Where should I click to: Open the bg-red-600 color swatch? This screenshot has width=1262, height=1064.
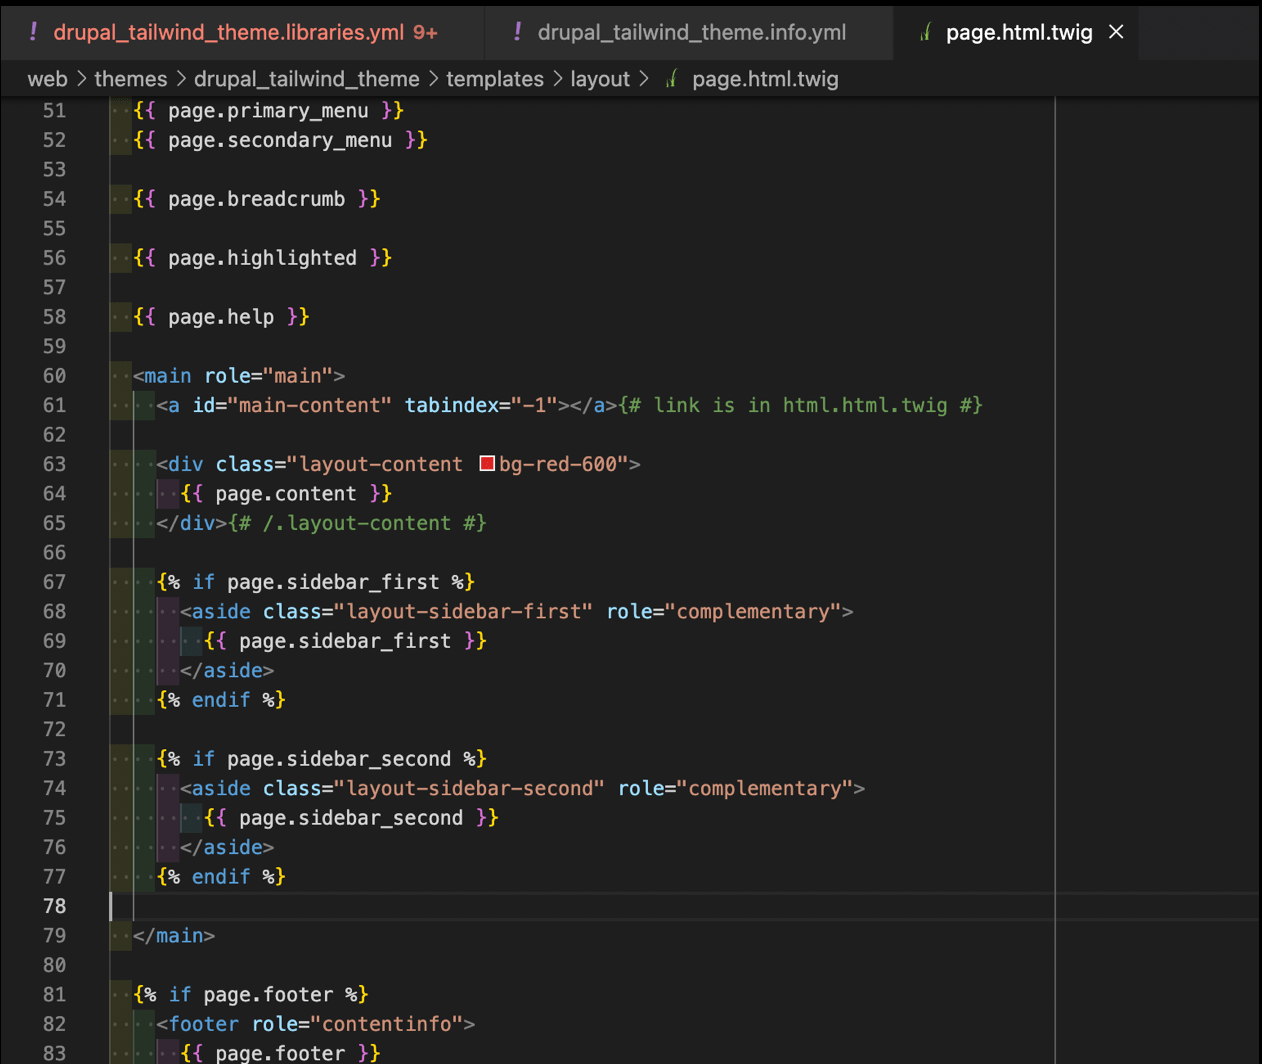point(487,463)
